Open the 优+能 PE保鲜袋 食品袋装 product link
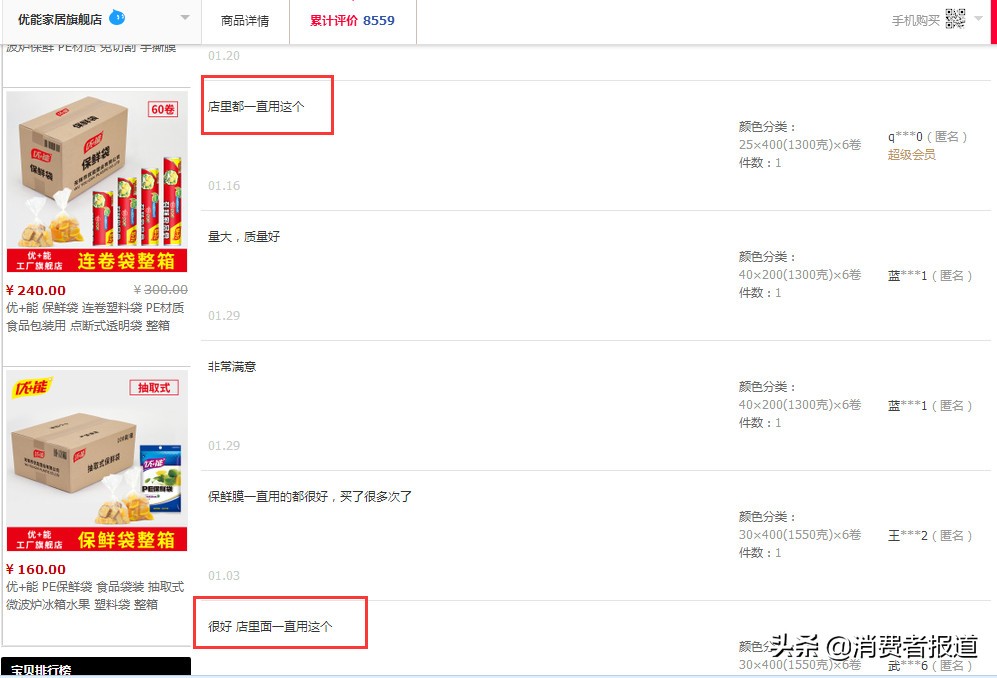Image resolution: width=997 pixels, height=678 pixels. tap(95, 595)
